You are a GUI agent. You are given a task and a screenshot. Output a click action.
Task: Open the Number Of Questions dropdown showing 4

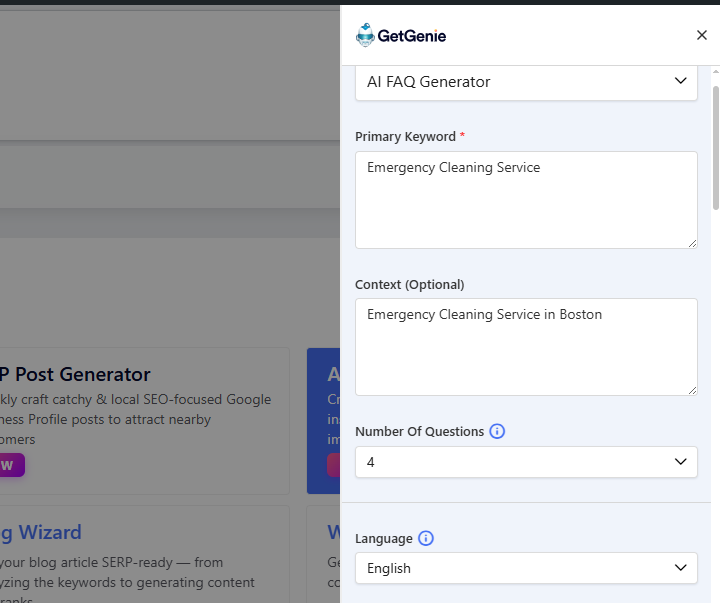point(526,462)
